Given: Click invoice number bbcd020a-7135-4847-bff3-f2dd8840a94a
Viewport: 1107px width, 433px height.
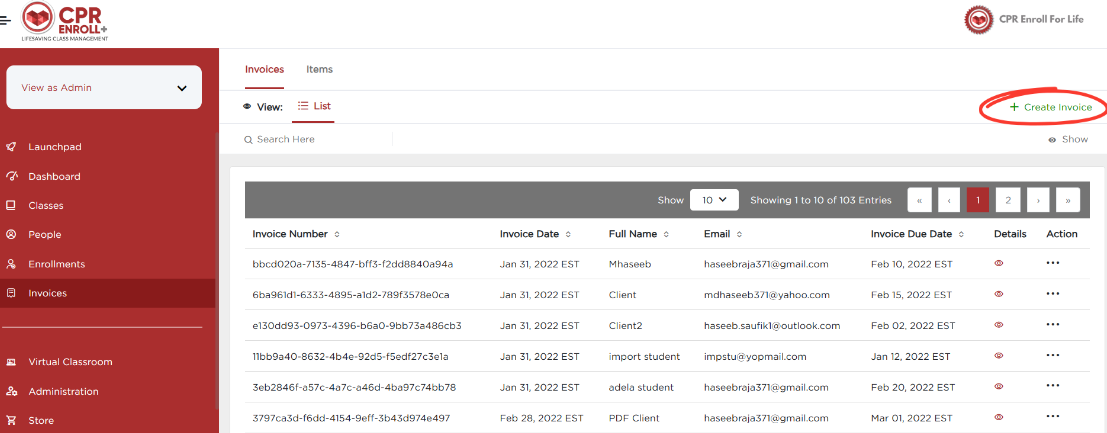Looking at the screenshot, I should tap(352, 264).
